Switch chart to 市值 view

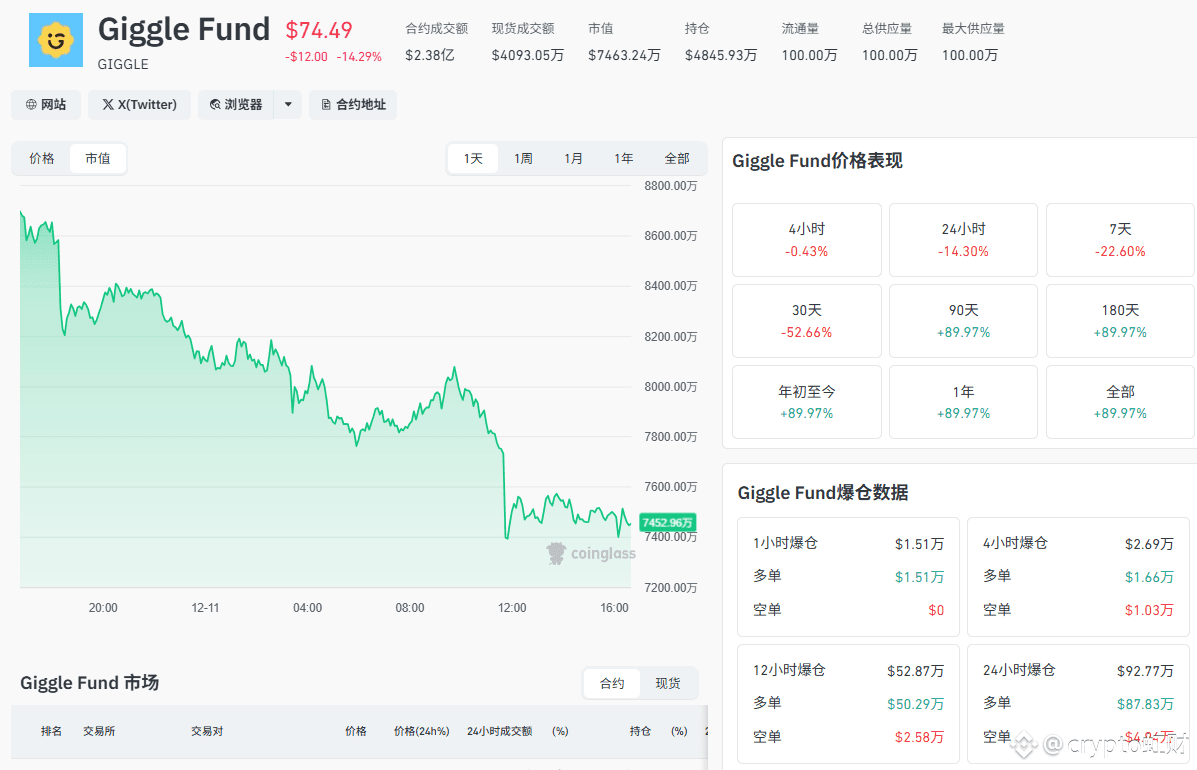[x=98, y=159]
